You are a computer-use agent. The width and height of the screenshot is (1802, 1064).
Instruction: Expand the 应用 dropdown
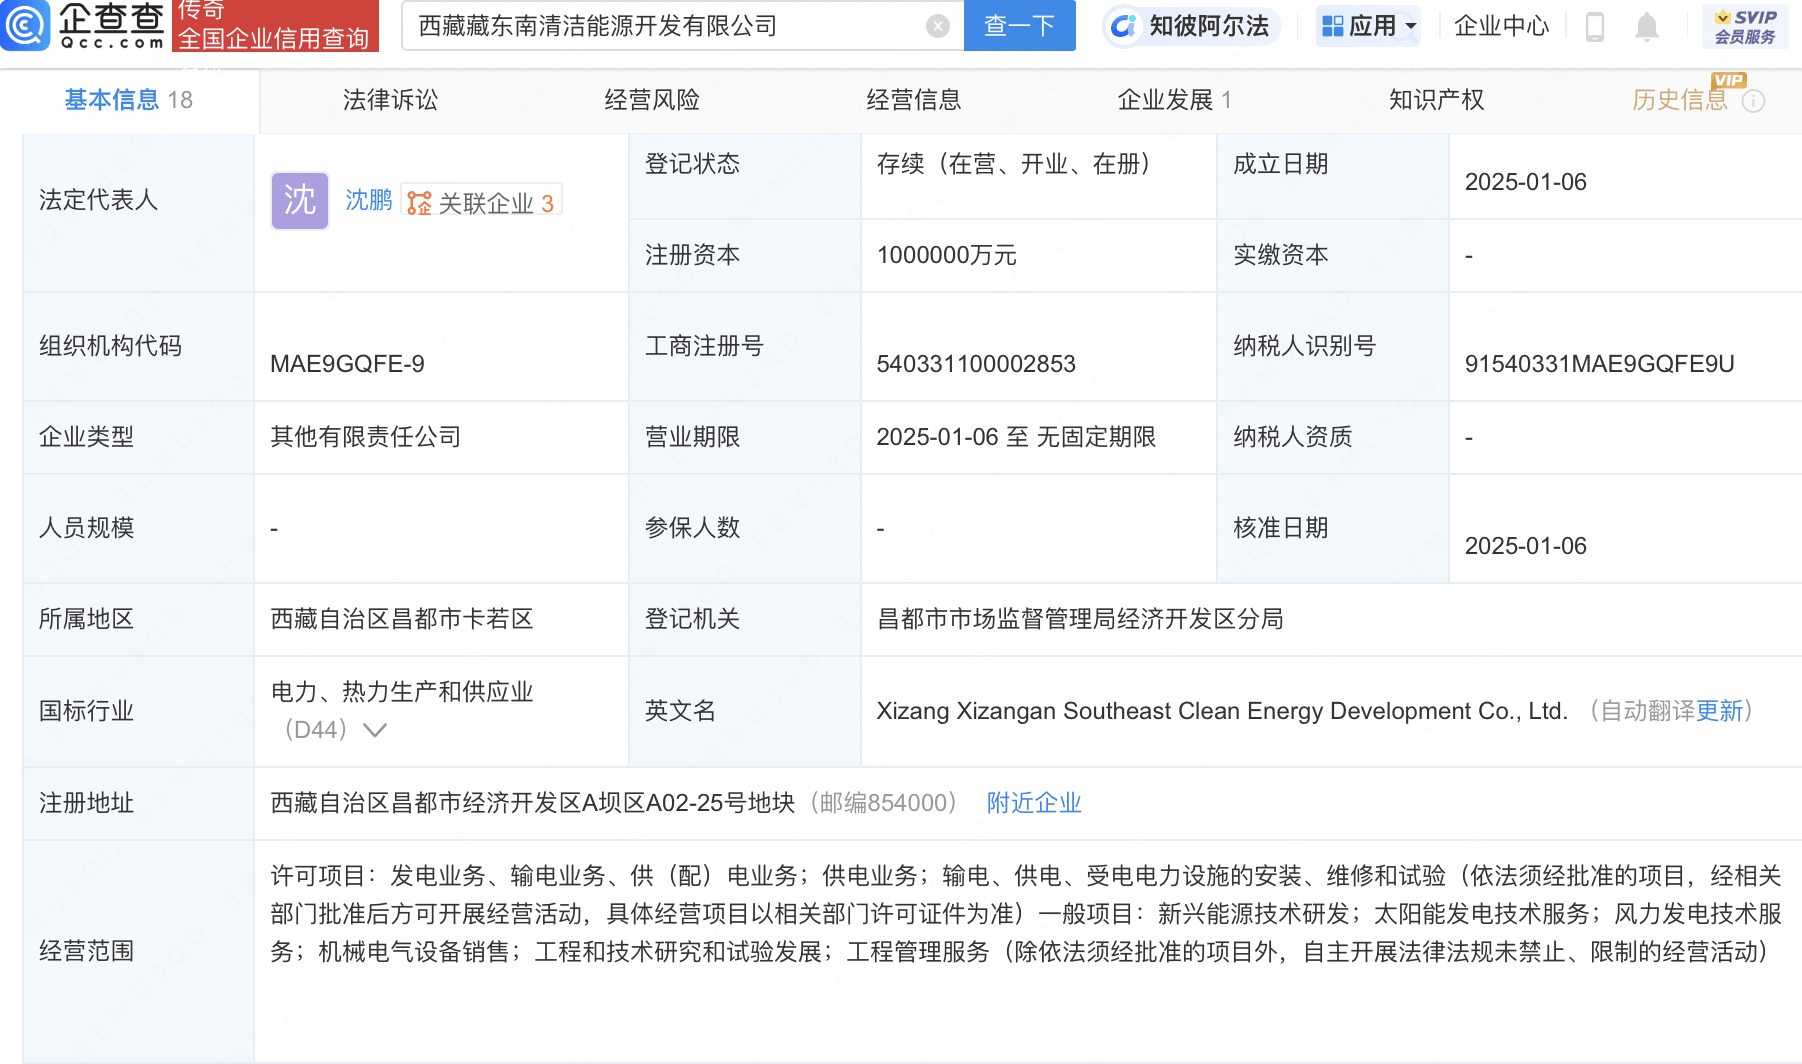tap(1368, 26)
